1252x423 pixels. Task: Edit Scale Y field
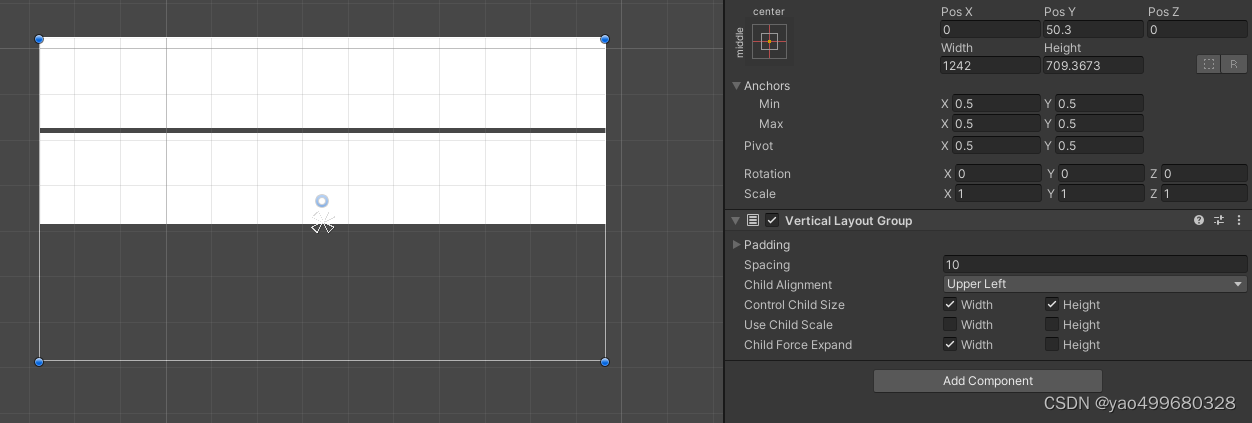pos(1101,194)
